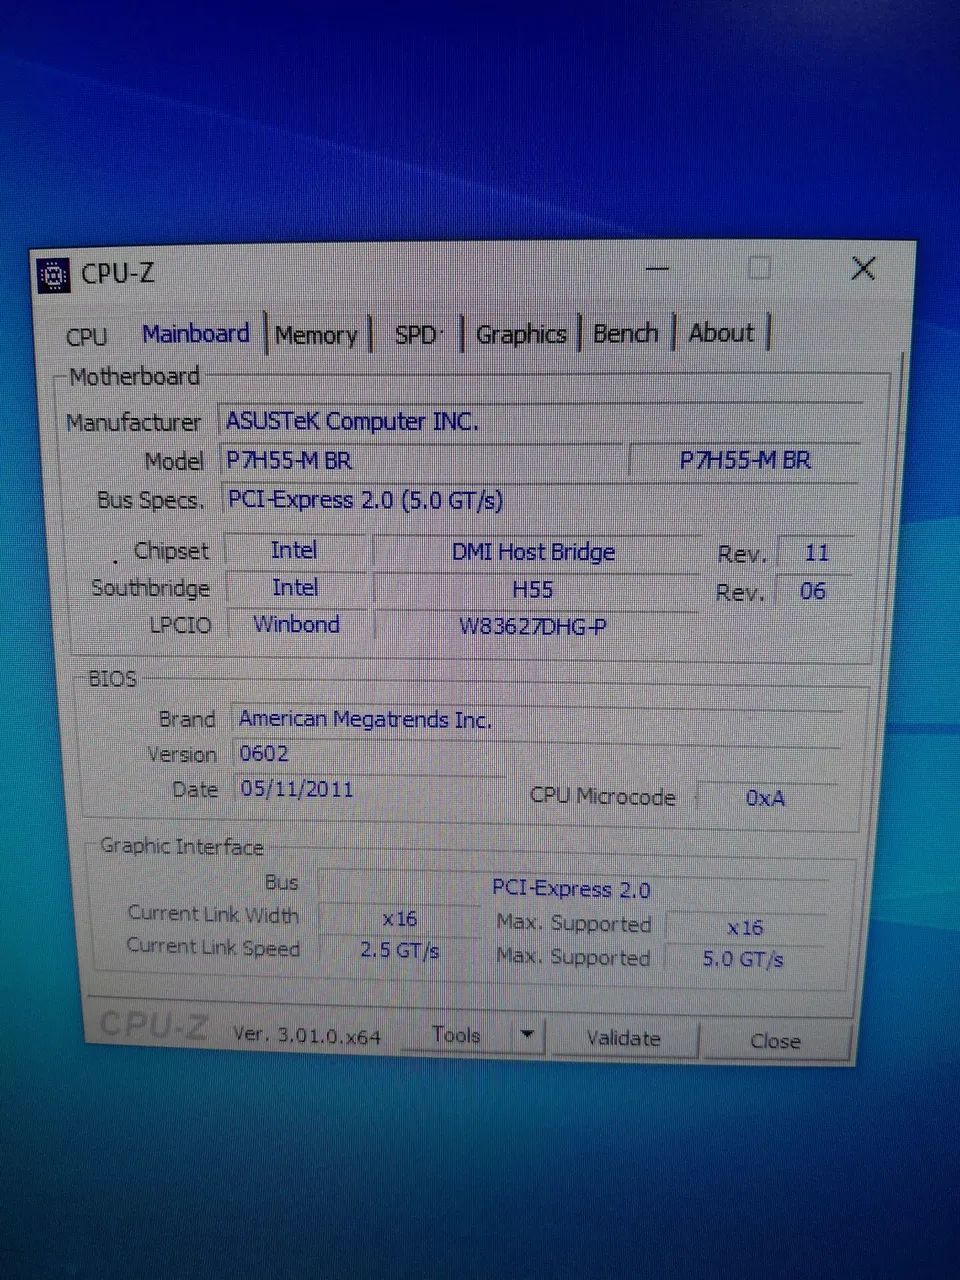This screenshot has width=960, height=1280.
Task: Click the chipset Rev. value 11
Action: (816, 553)
